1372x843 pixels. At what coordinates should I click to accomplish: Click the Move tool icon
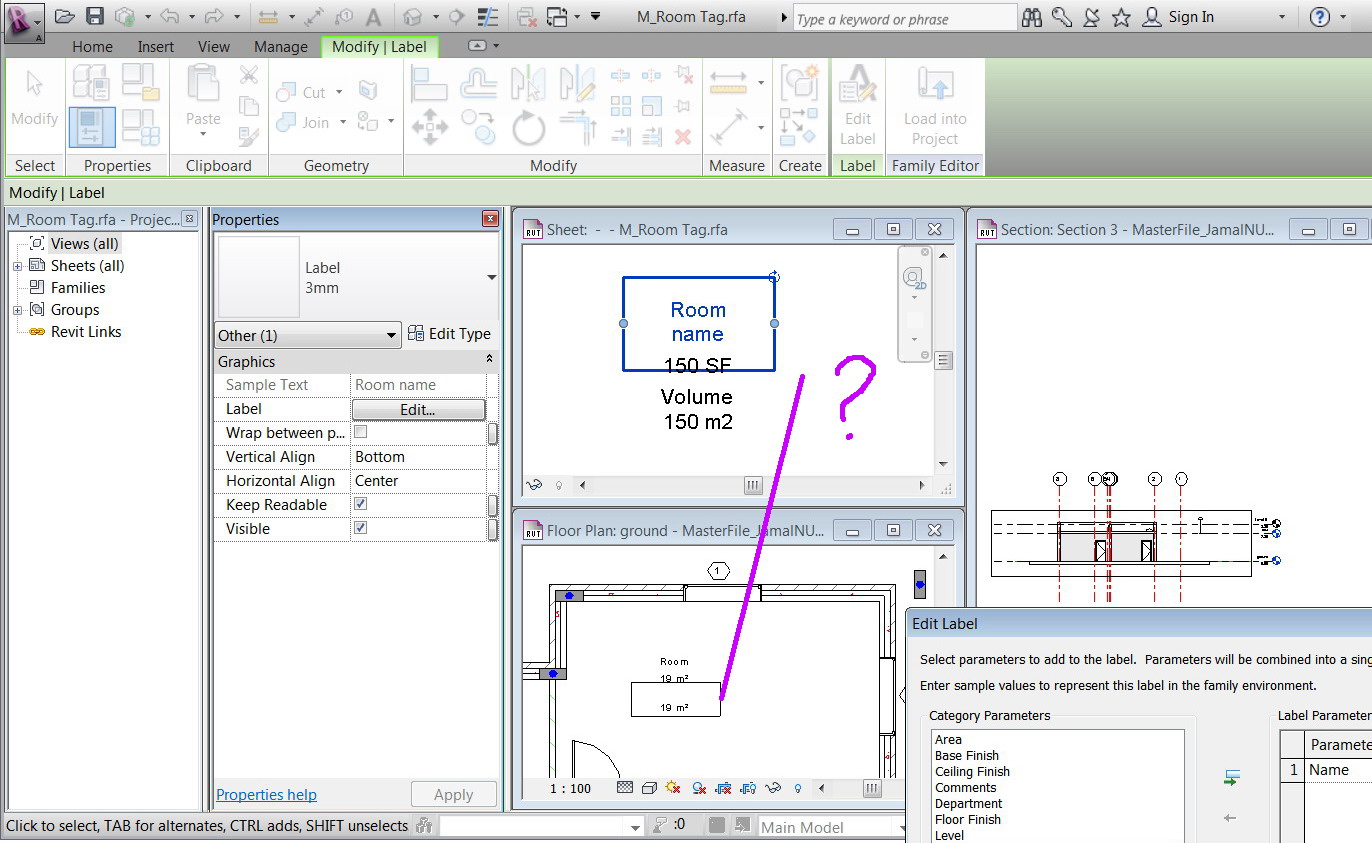tap(430, 128)
